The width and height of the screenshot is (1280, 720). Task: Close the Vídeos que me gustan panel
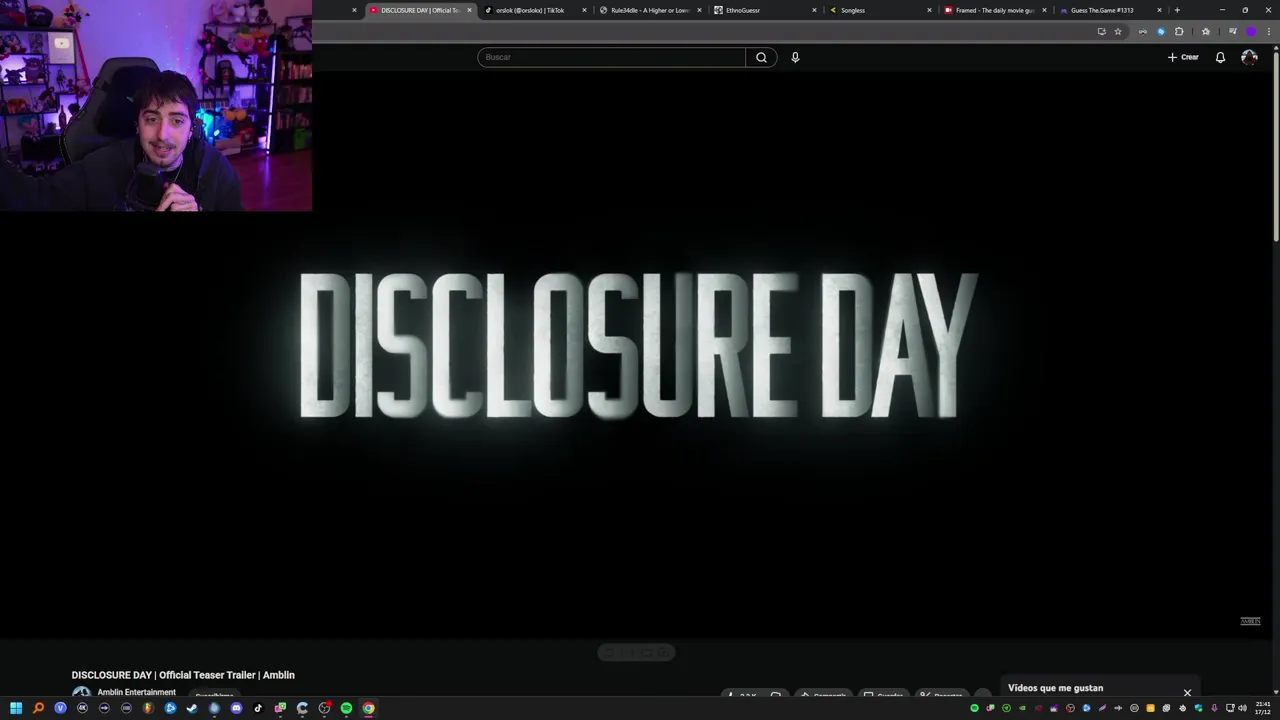[x=1187, y=692]
